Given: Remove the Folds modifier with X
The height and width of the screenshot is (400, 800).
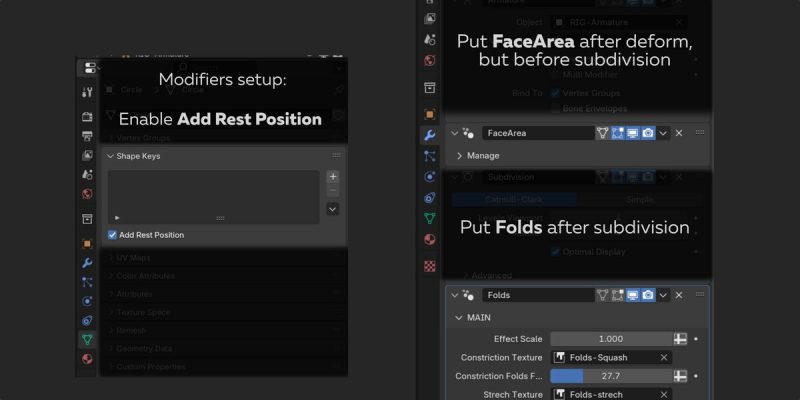Looking at the screenshot, I should (x=679, y=295).
